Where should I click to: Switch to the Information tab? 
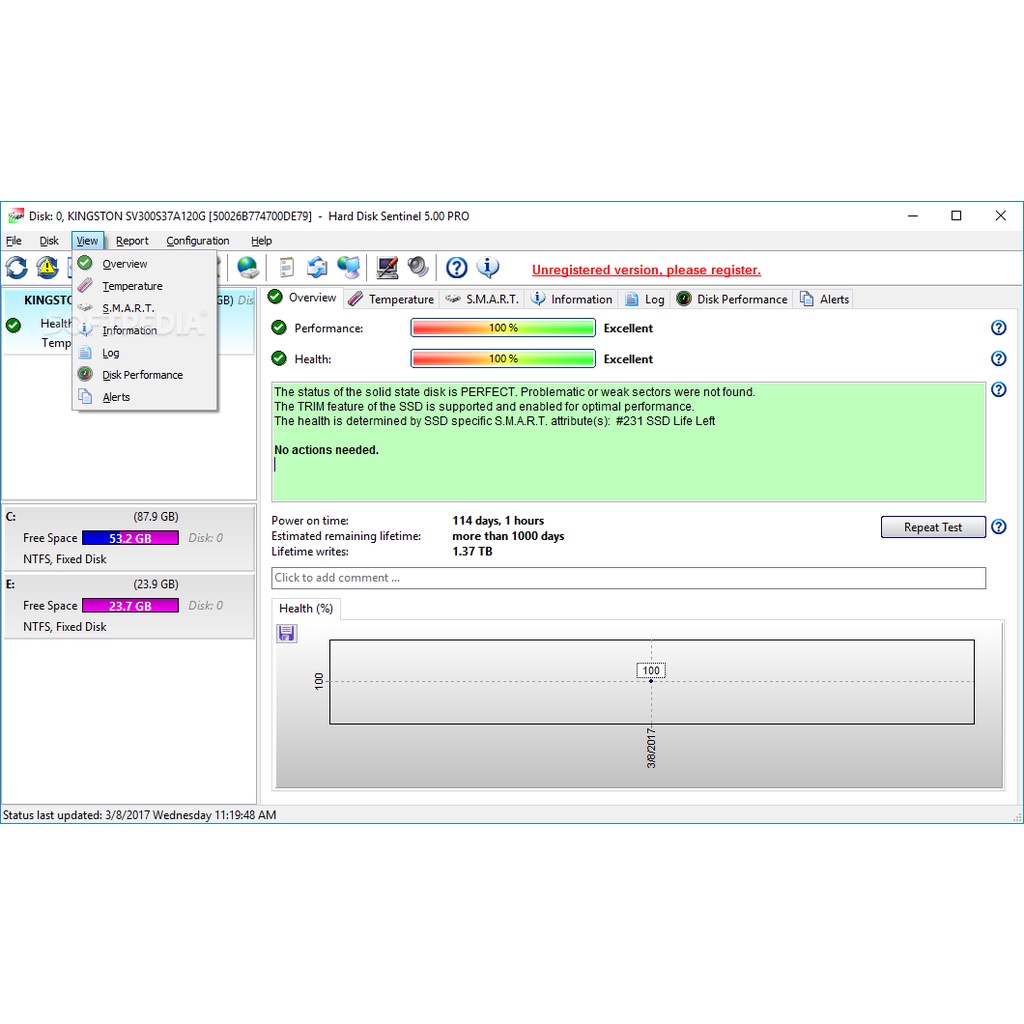571,299
